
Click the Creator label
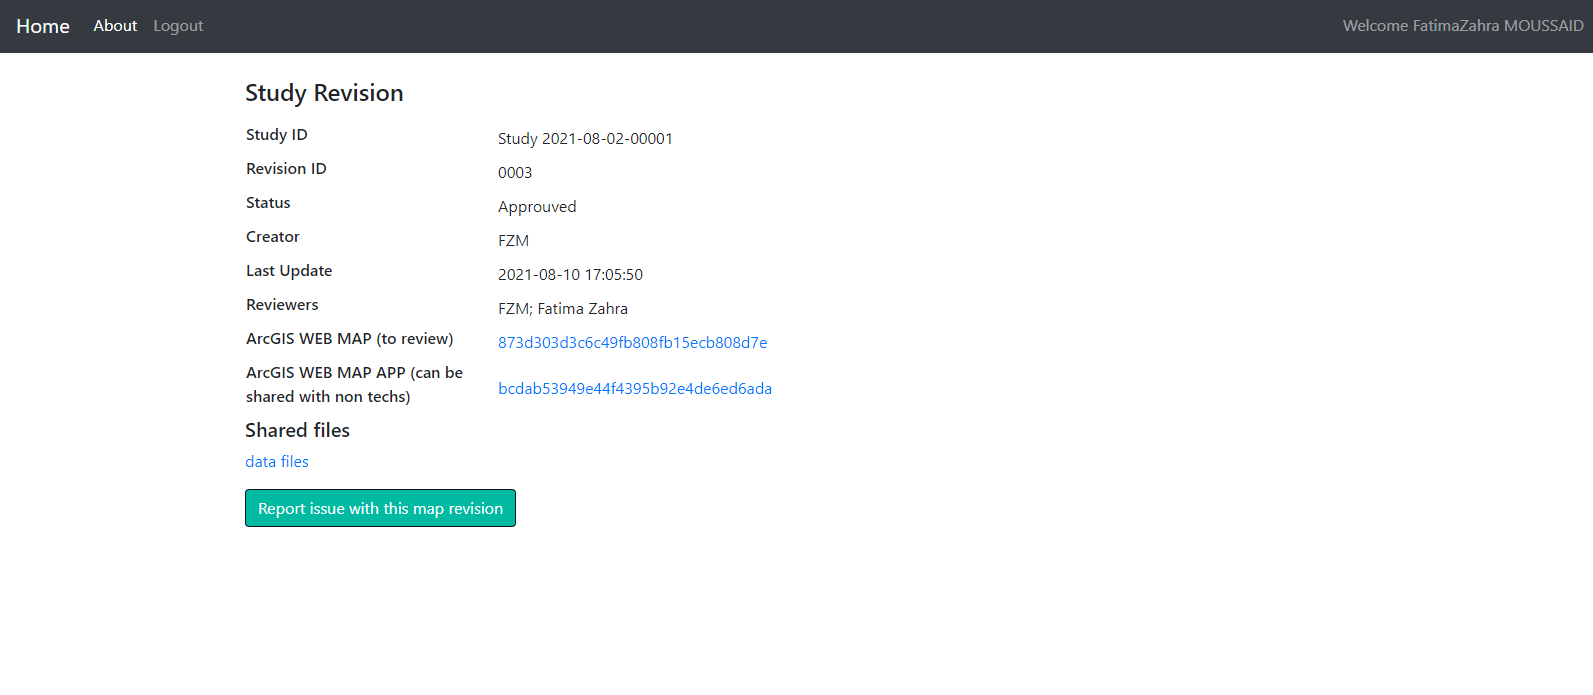tap(273, 236)
